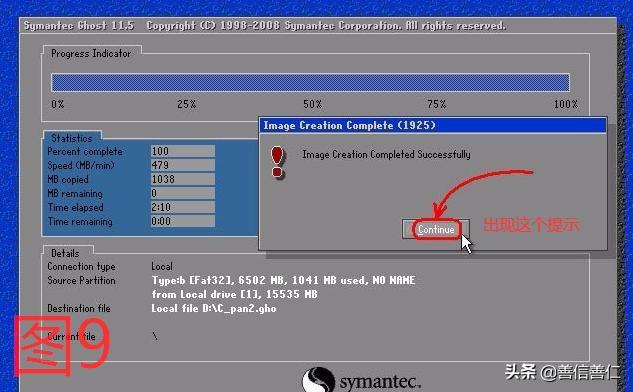Click the Percent complete value 100

click(x=183, y=151)
